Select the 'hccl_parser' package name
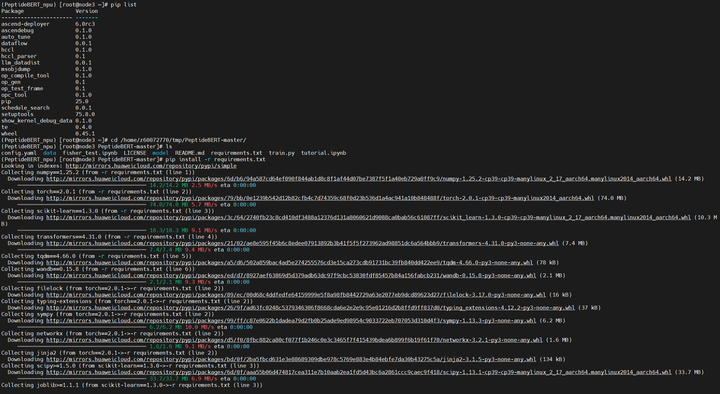720x394 pixels. coord(19,56)
